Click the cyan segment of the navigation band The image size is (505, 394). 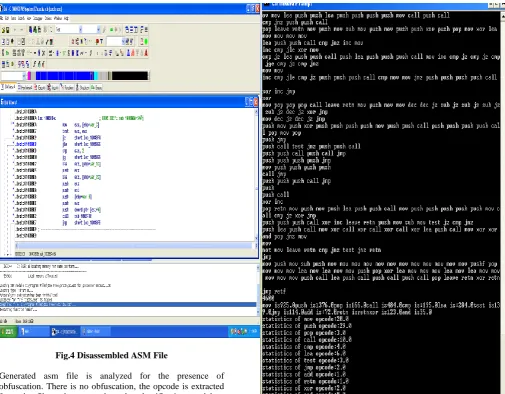point(96,76)
